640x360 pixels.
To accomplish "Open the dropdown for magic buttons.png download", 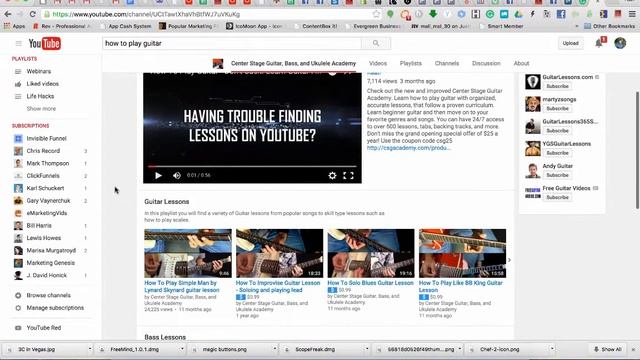I will (x=274, y=349).
